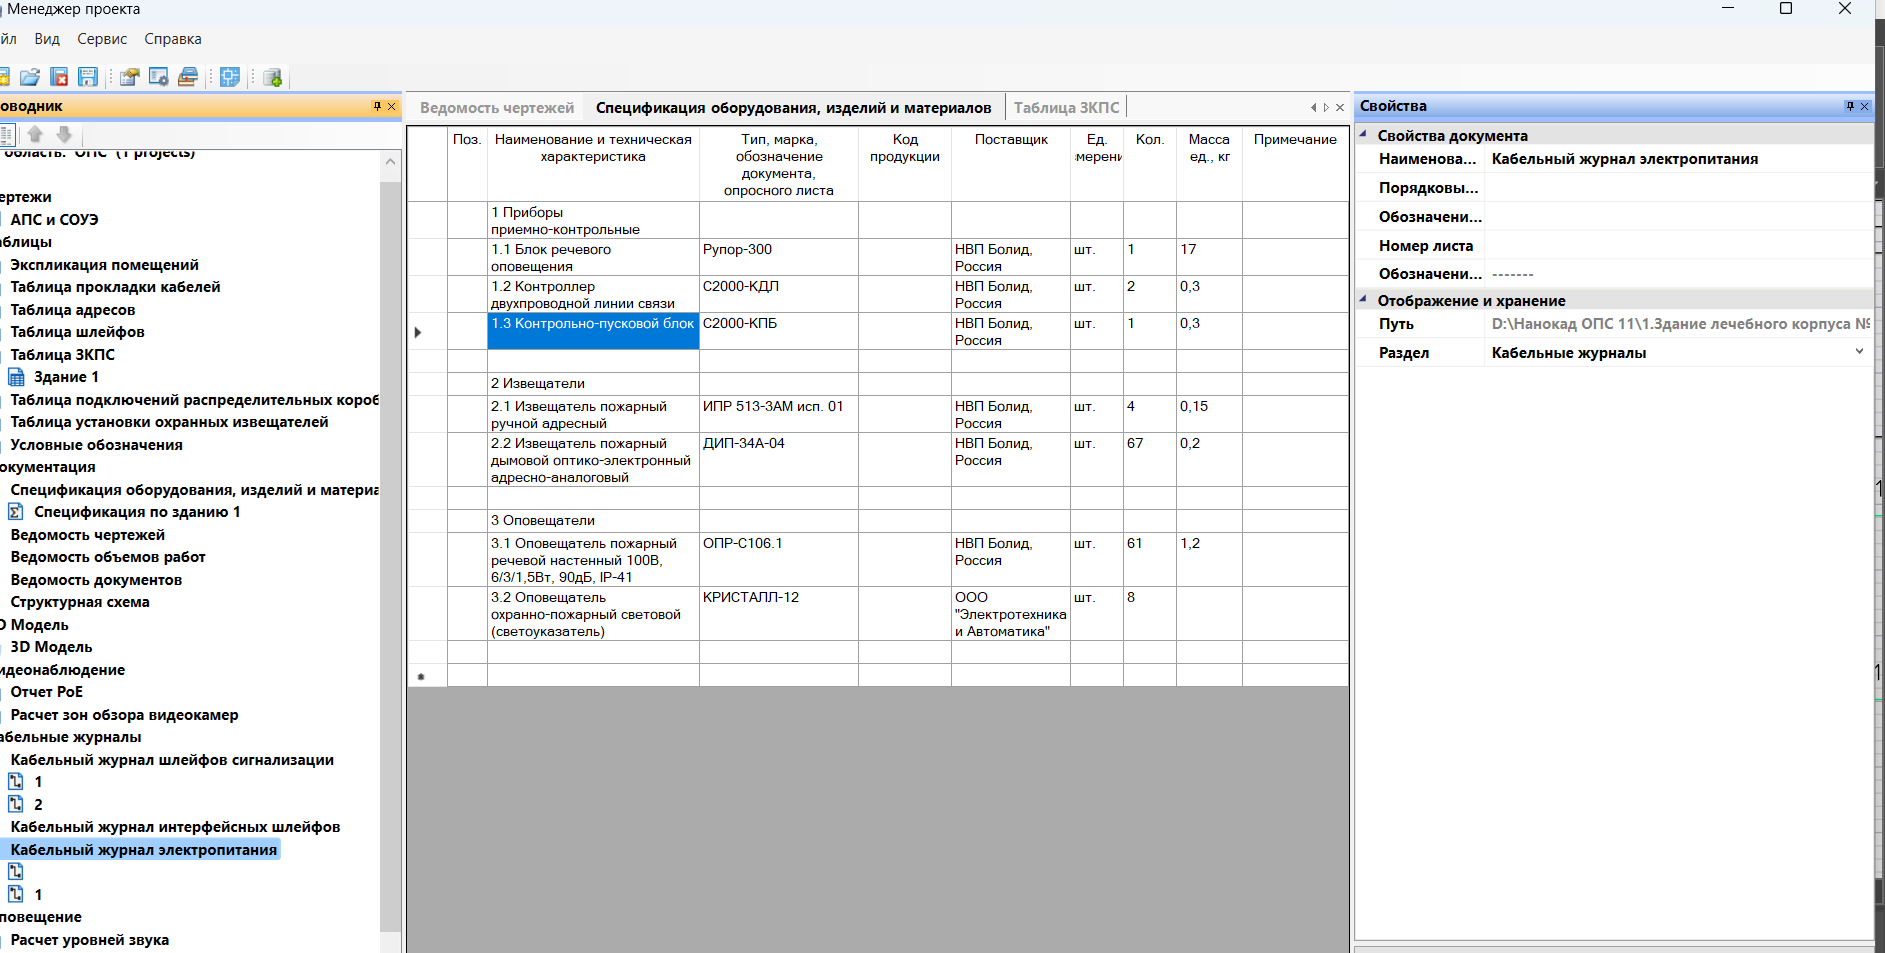This screenshot has width=1885, height=953.
Task: Click the ИПР 513-3АМ исп. 01 cell
Action: coord(778,414)
